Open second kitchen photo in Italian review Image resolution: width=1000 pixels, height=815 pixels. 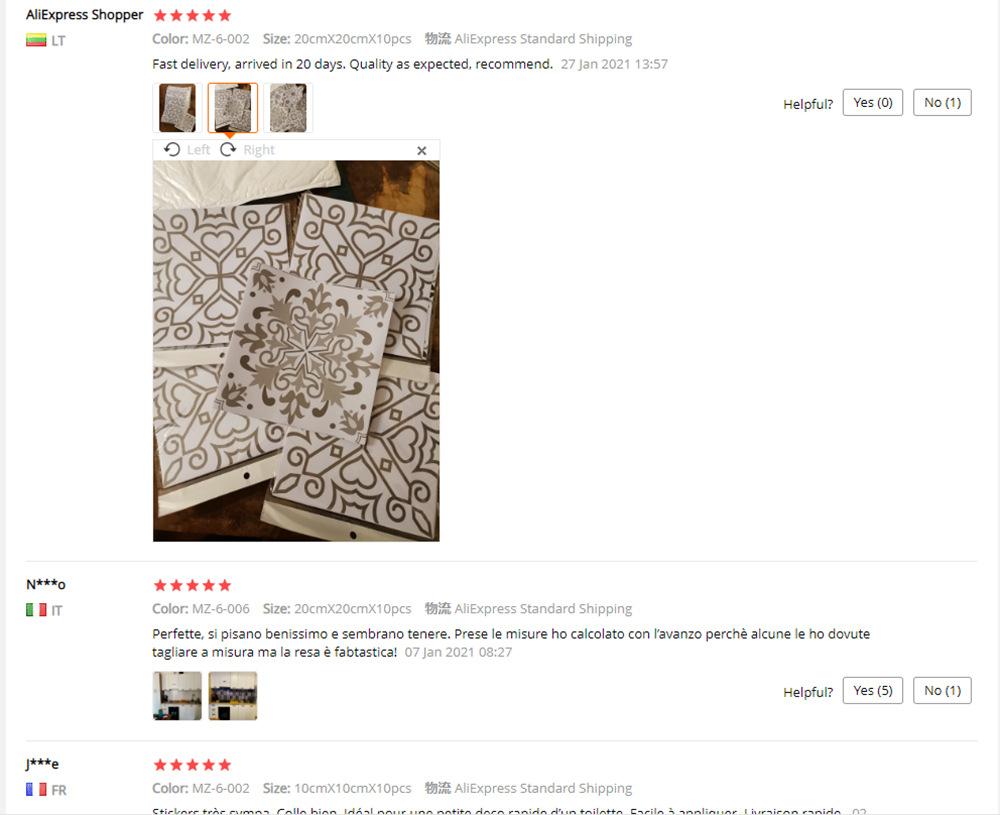click(x=233, y=696)
